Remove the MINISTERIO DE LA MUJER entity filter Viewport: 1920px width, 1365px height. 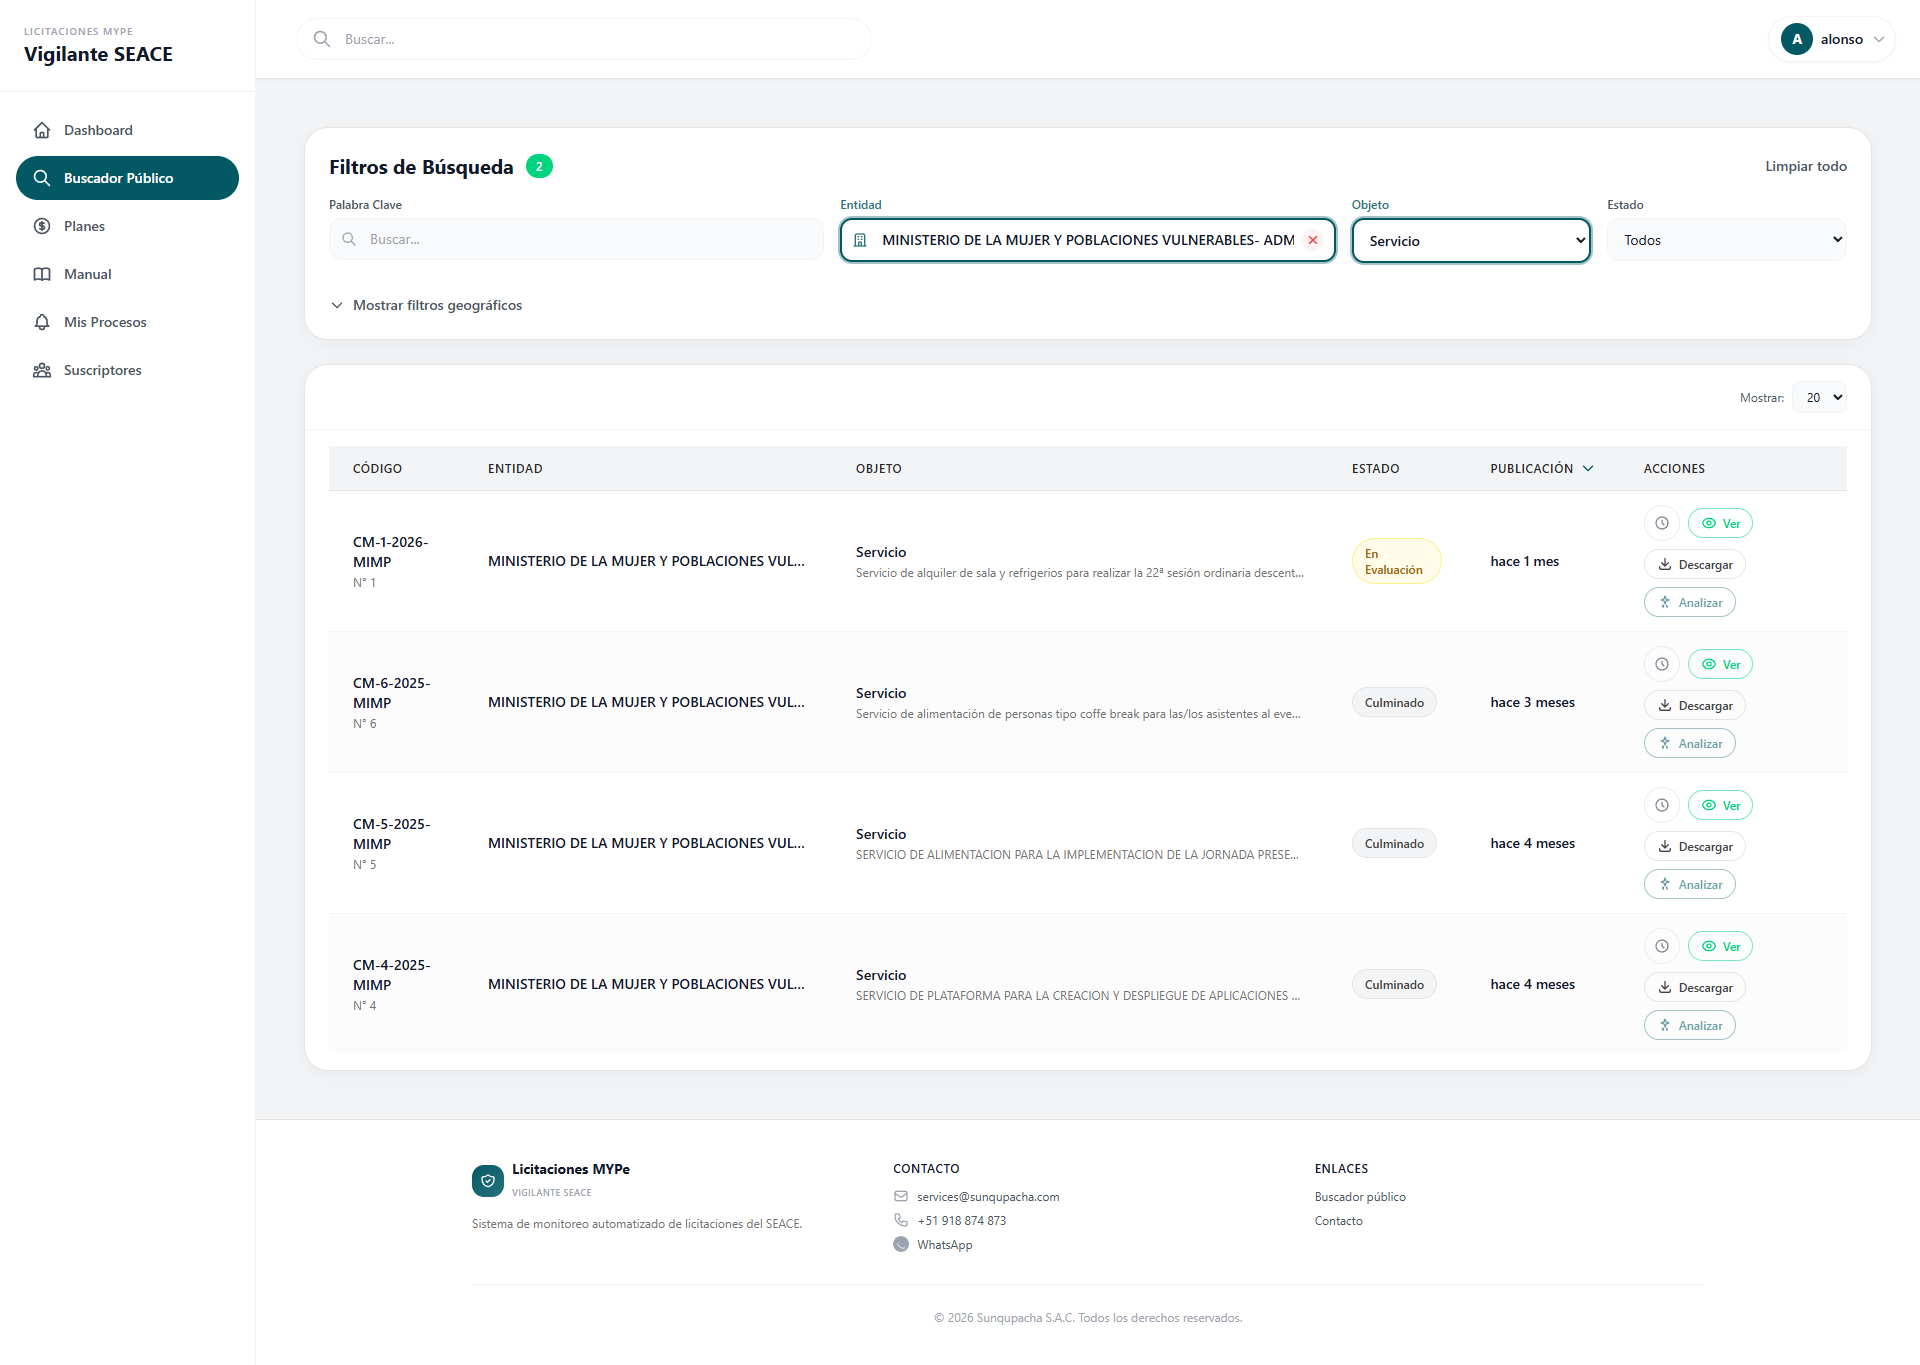(x=1313, y=240)
